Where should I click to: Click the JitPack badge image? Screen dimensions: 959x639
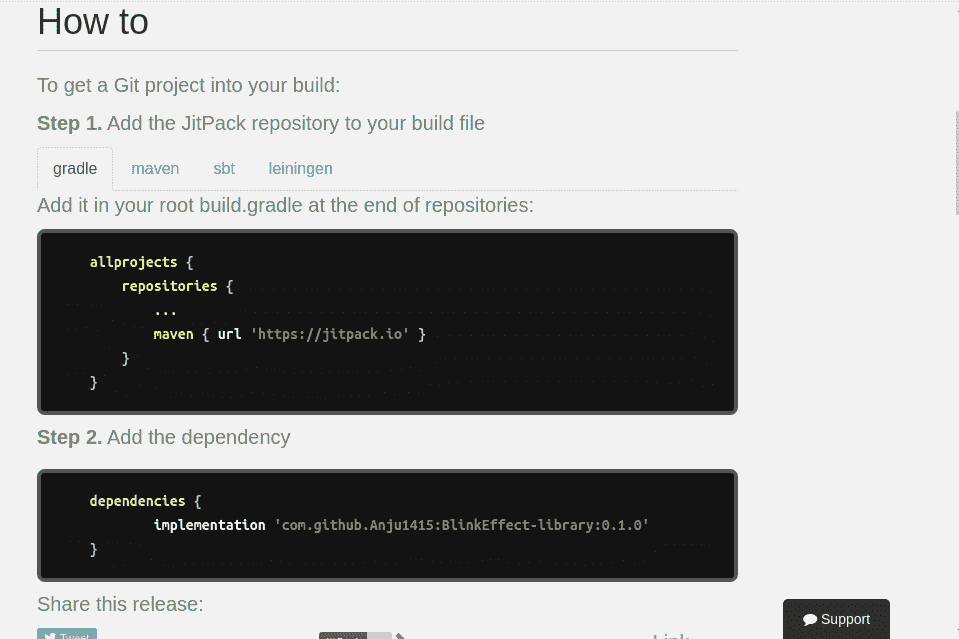point(355,635)
